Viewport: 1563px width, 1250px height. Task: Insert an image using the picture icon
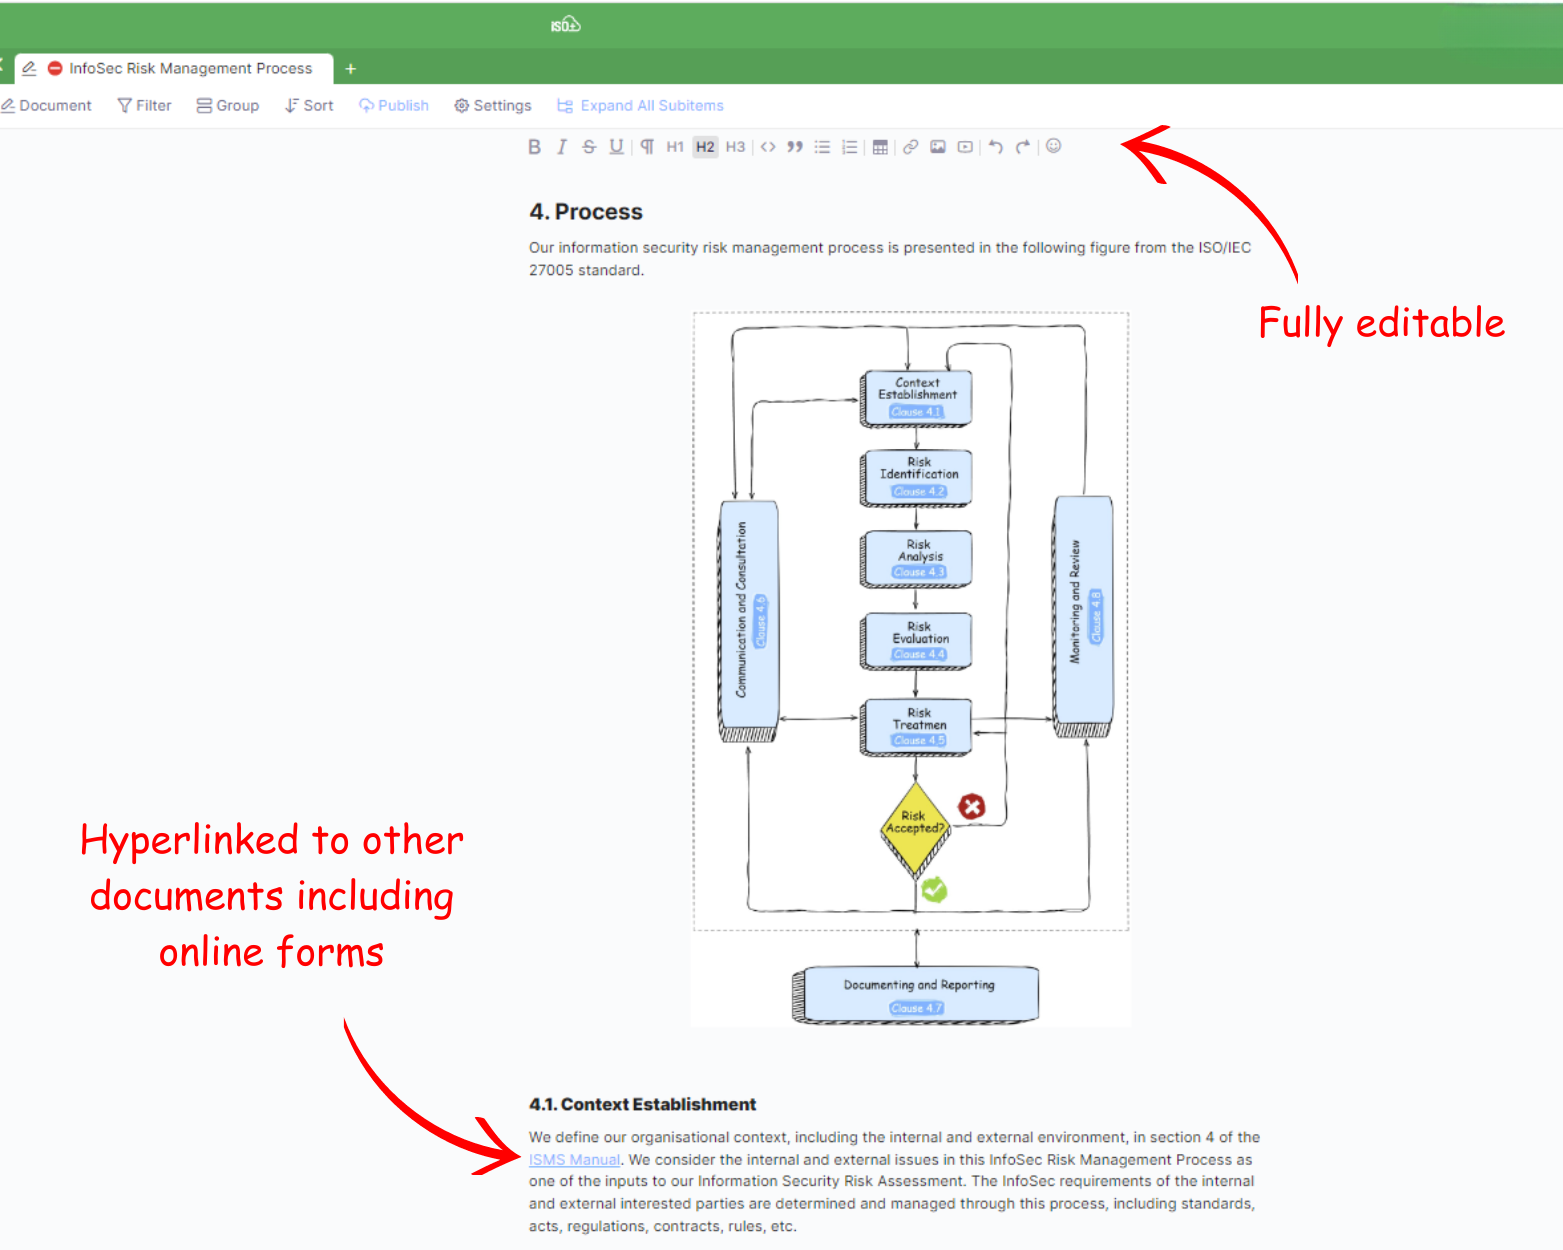tap(938, 147)
